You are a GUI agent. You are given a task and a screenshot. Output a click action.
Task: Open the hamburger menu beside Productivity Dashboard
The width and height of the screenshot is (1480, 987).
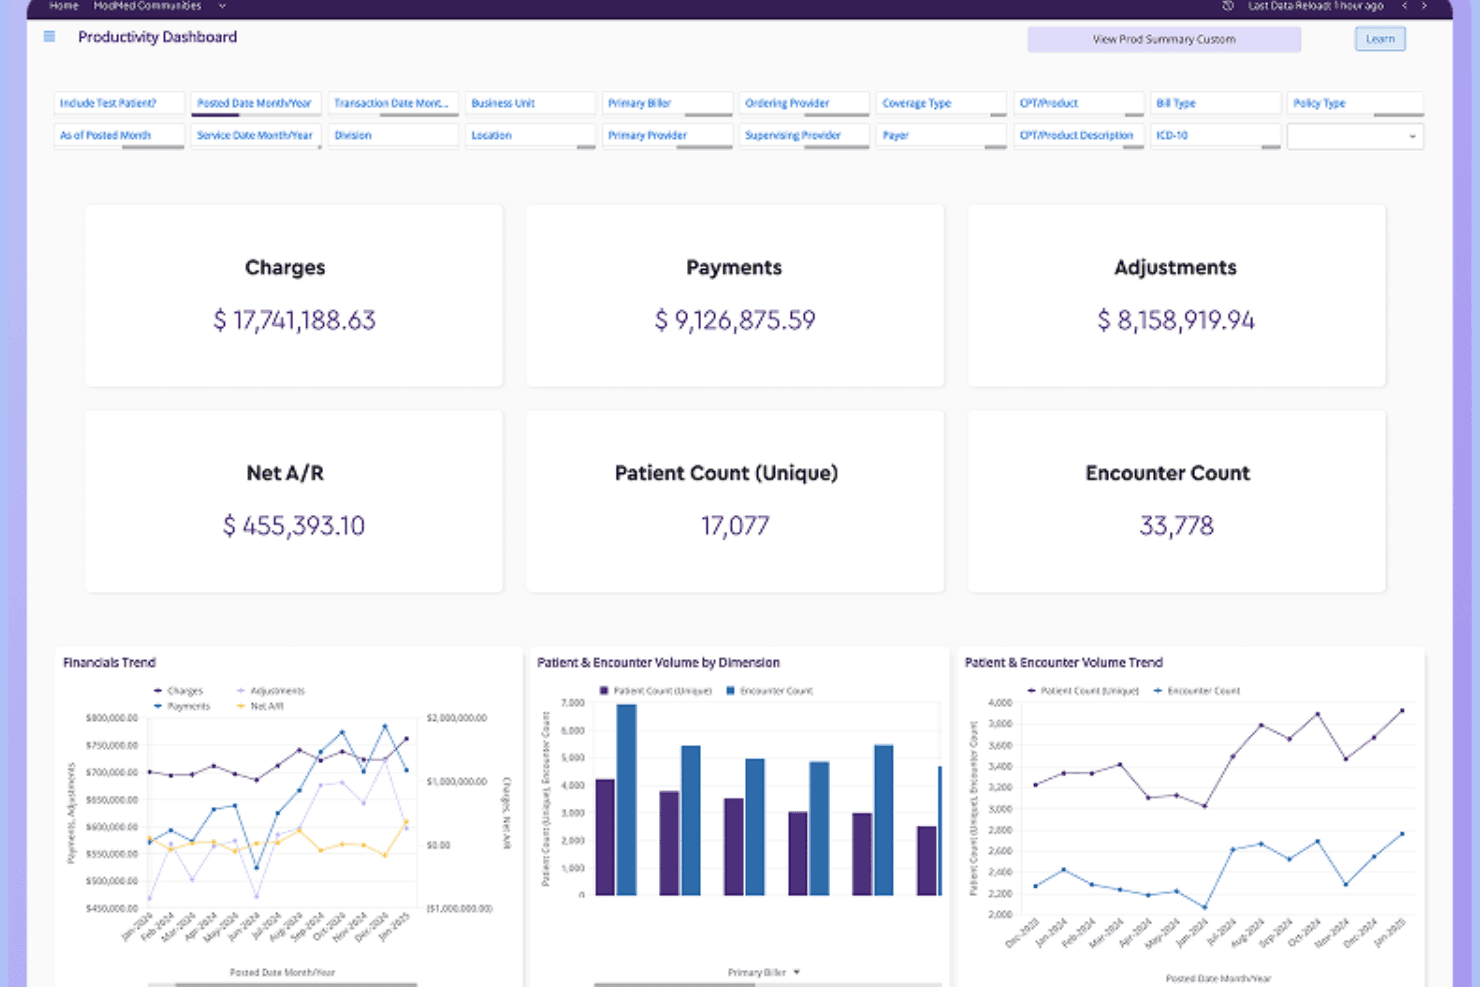click(49, 37)
